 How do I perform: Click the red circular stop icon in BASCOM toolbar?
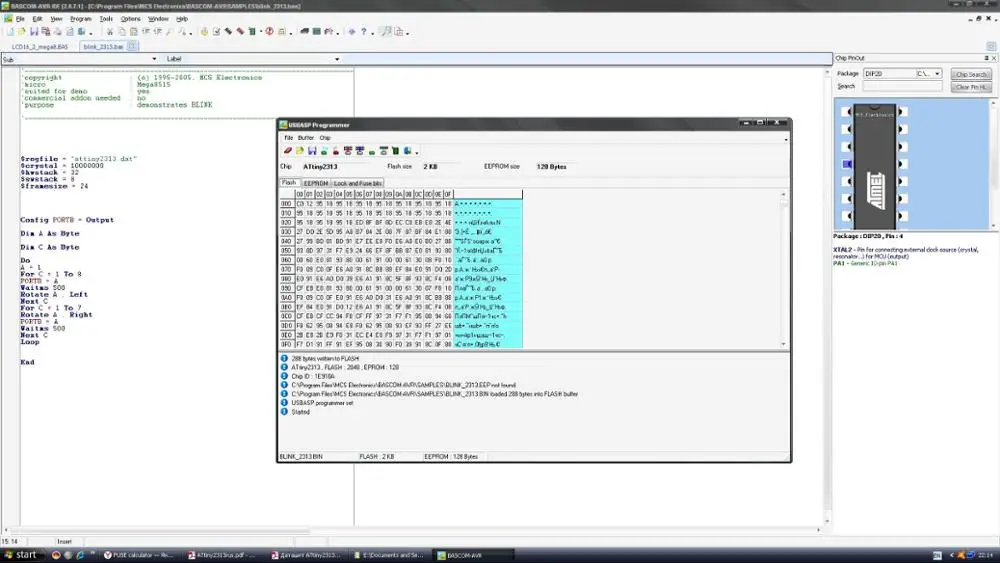point(269,31)
